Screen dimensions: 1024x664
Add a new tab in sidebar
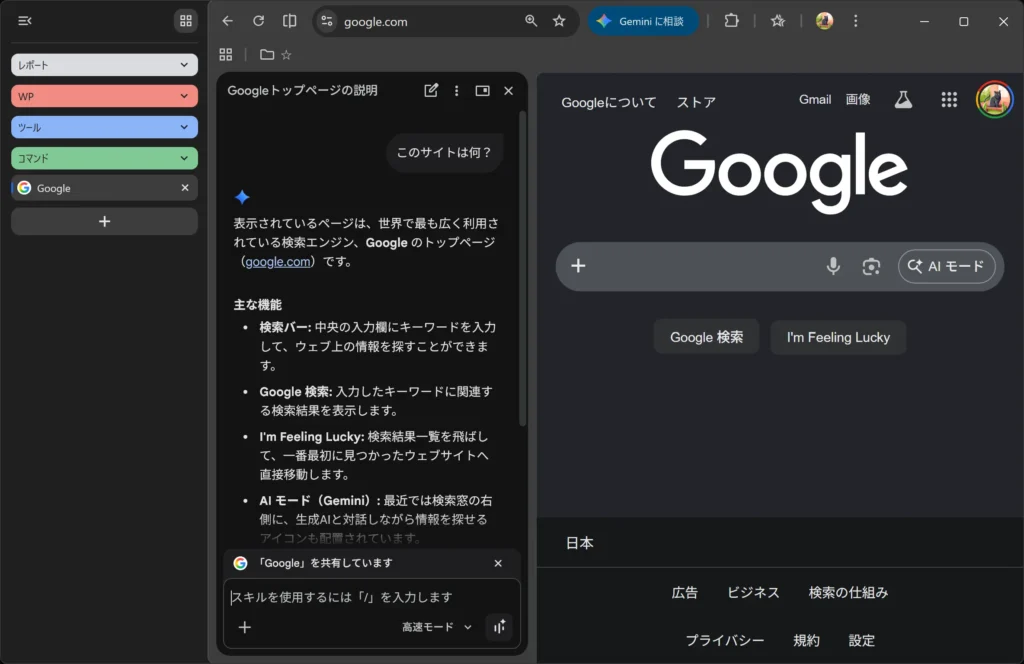click(104, 221)
